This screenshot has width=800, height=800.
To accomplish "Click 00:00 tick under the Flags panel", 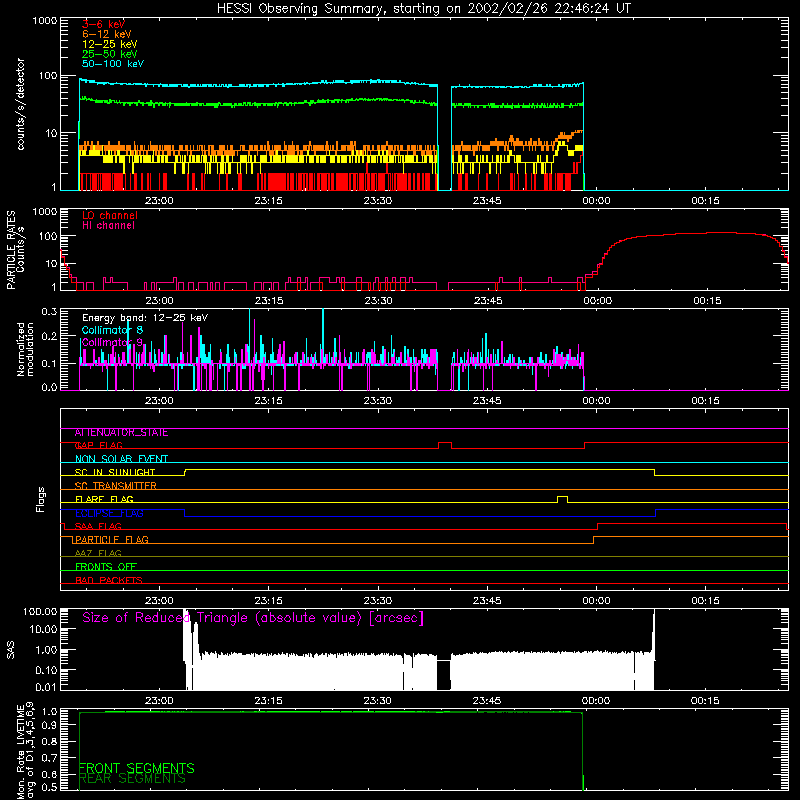I will click(596, 601).
